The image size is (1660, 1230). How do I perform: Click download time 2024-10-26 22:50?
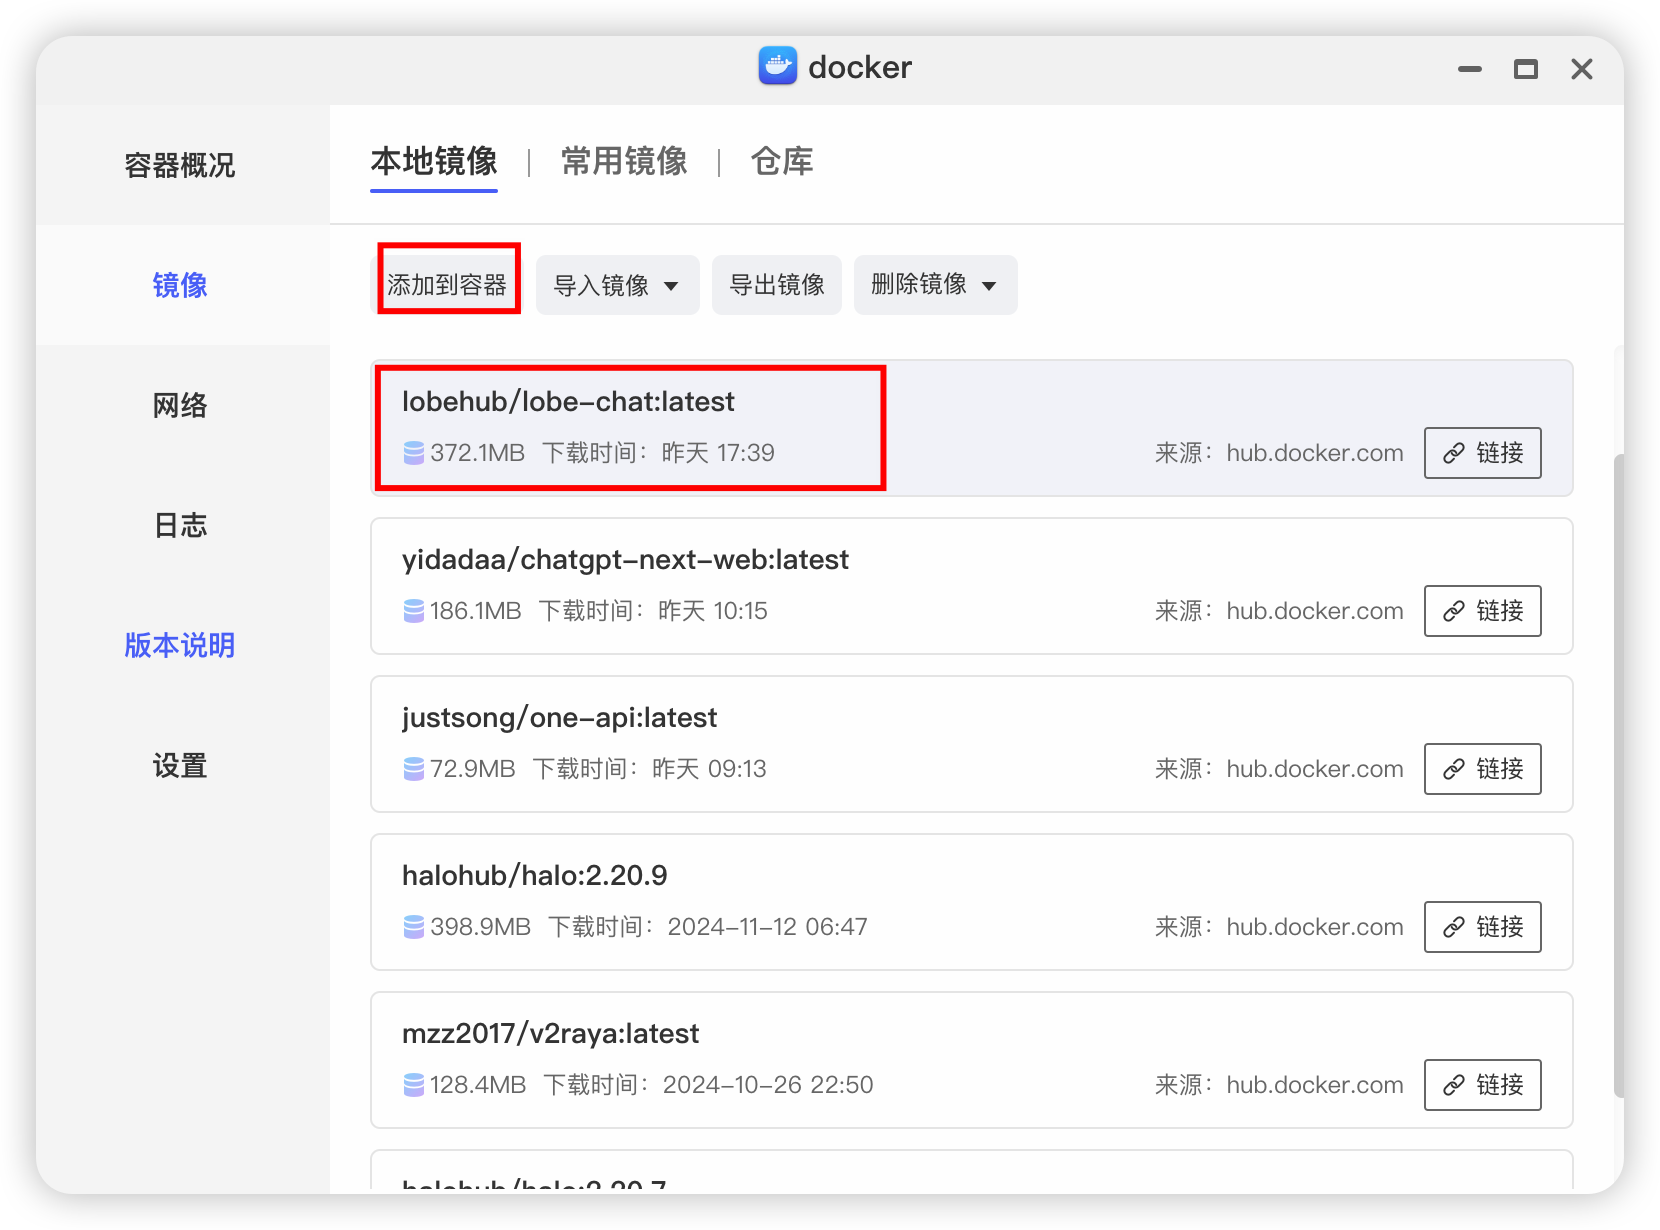(768, 1085)
